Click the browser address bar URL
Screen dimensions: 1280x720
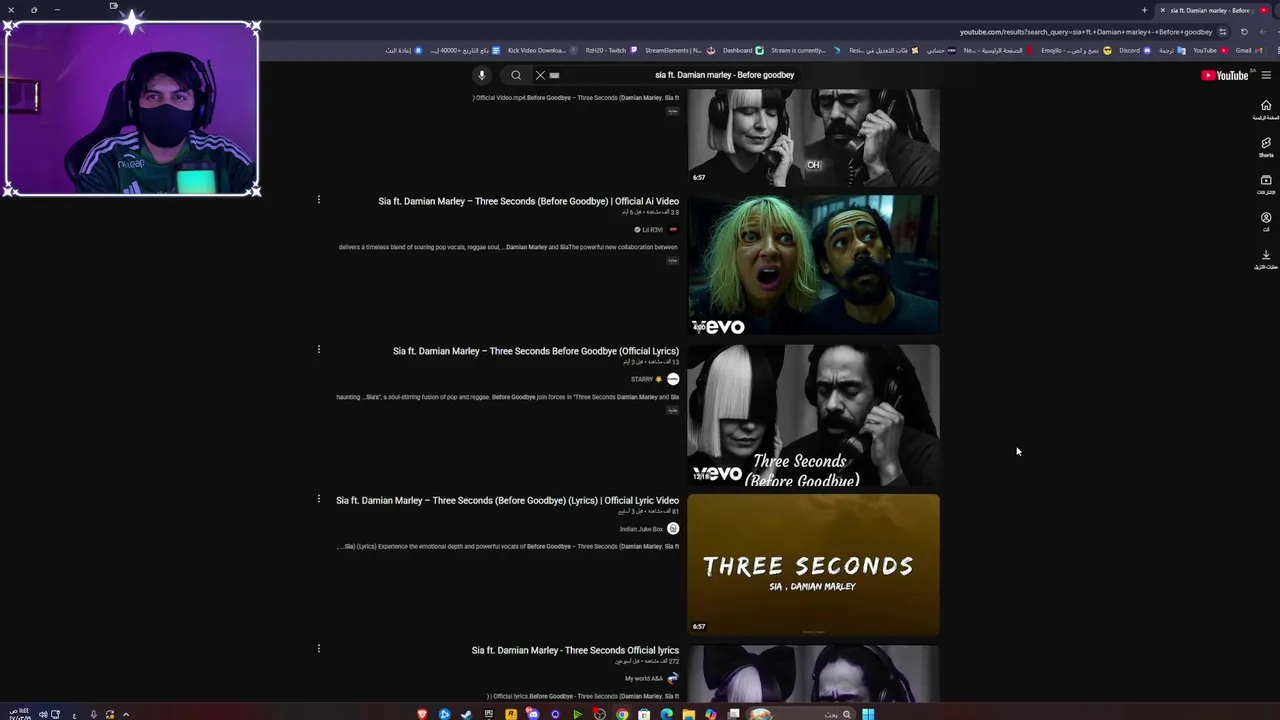tap(1085, 32)
